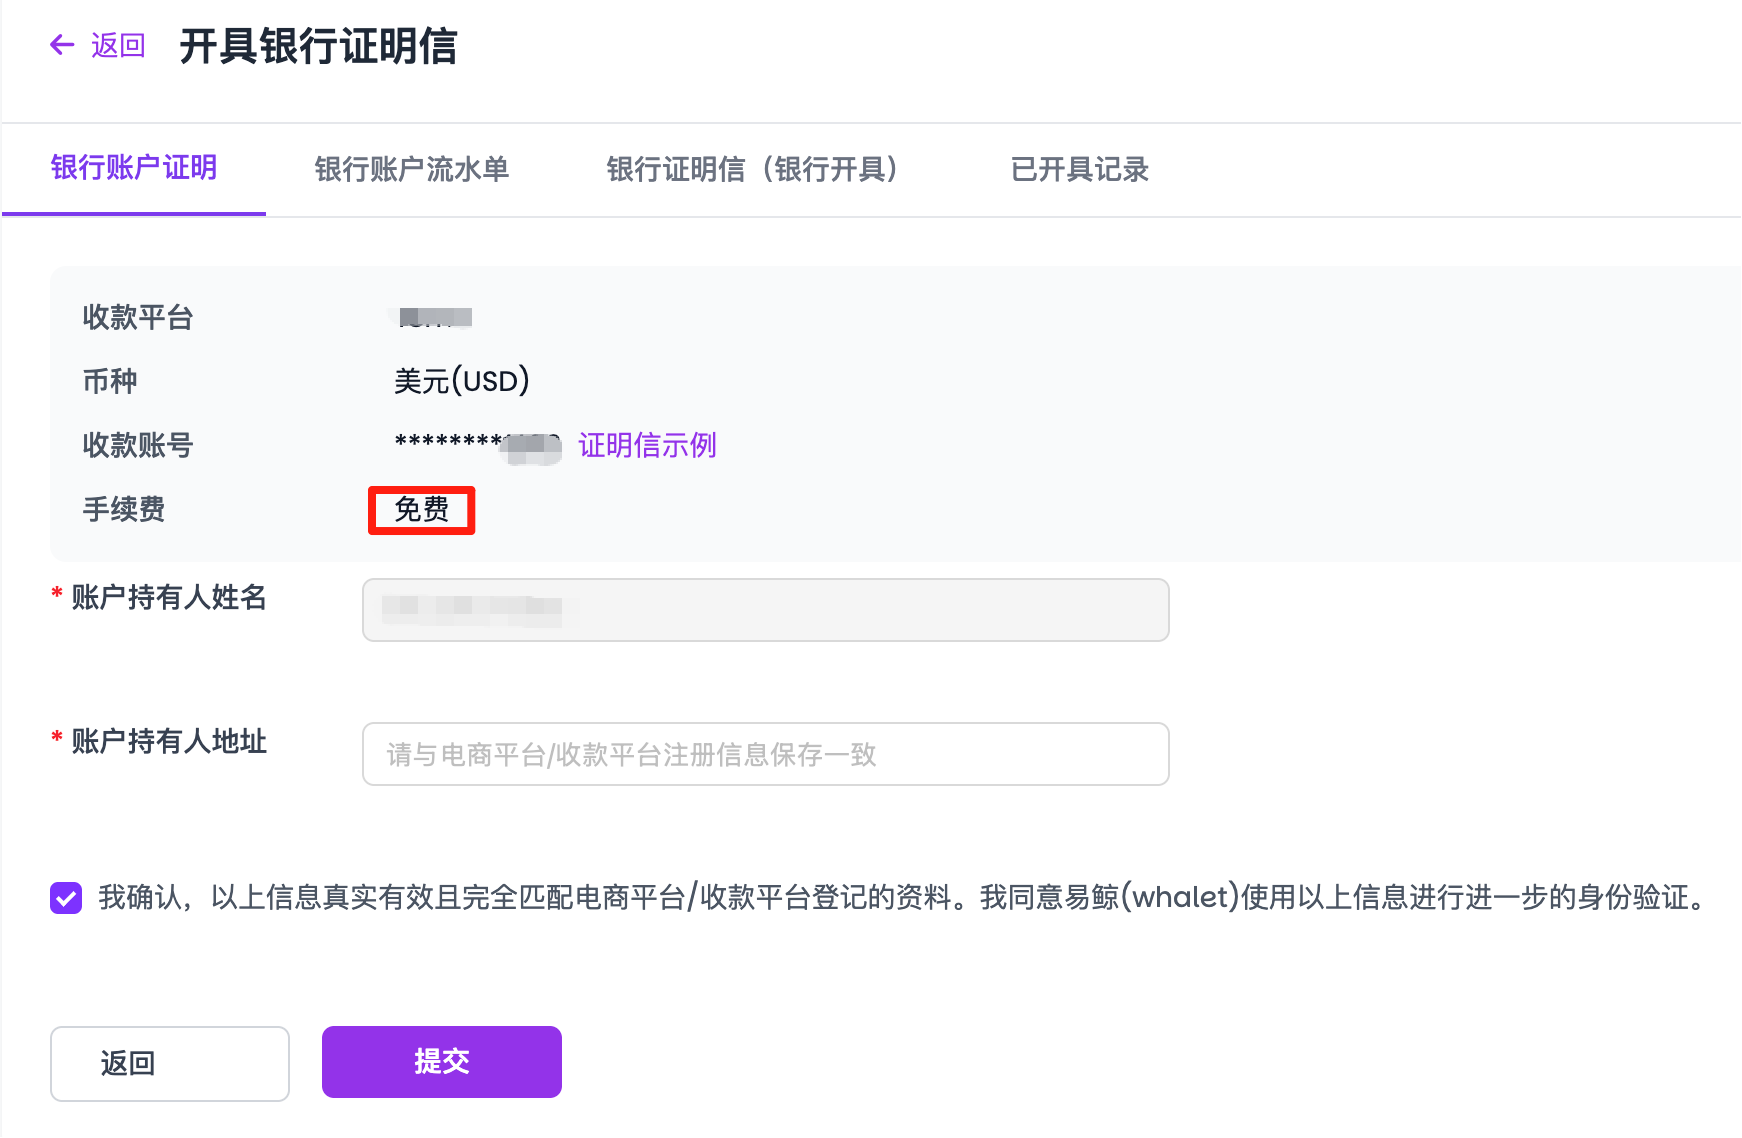This screenshot has height=1138, width=1742.
Task: Click the 账户持有人地址 input field
Action: [x=764, y=754]
